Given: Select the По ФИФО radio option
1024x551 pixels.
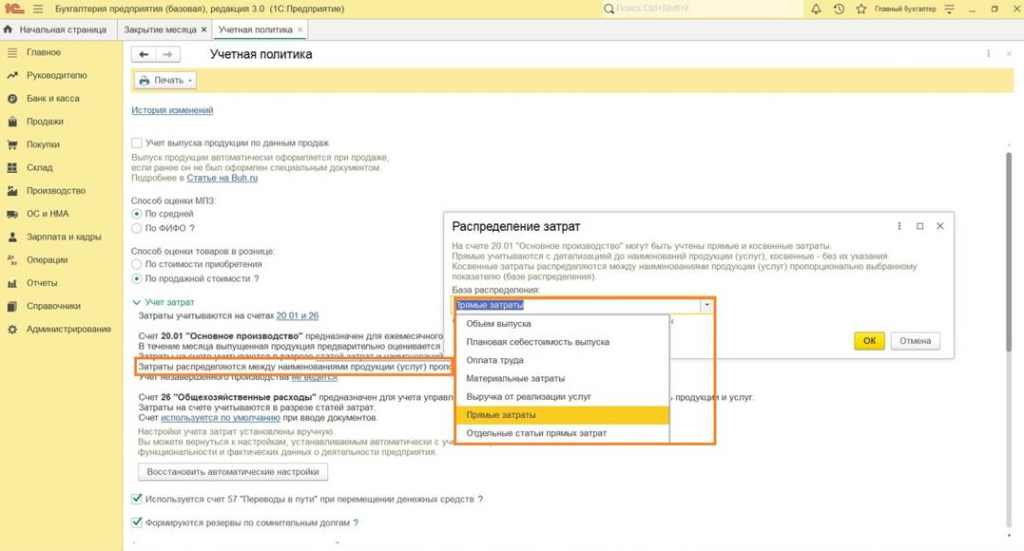Looking at the screenshot, I should coord(137,228).
